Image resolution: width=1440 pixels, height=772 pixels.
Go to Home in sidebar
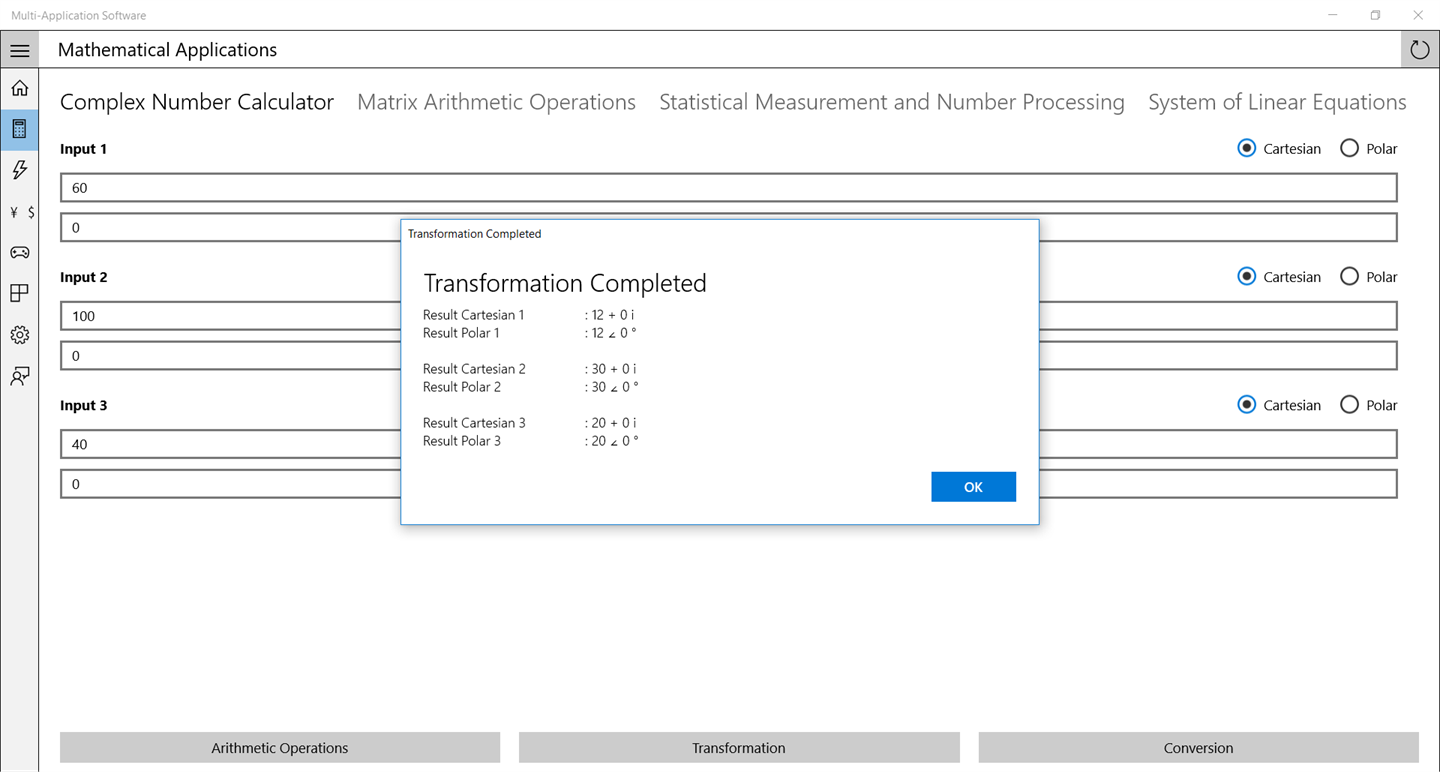tap(19, 88)
